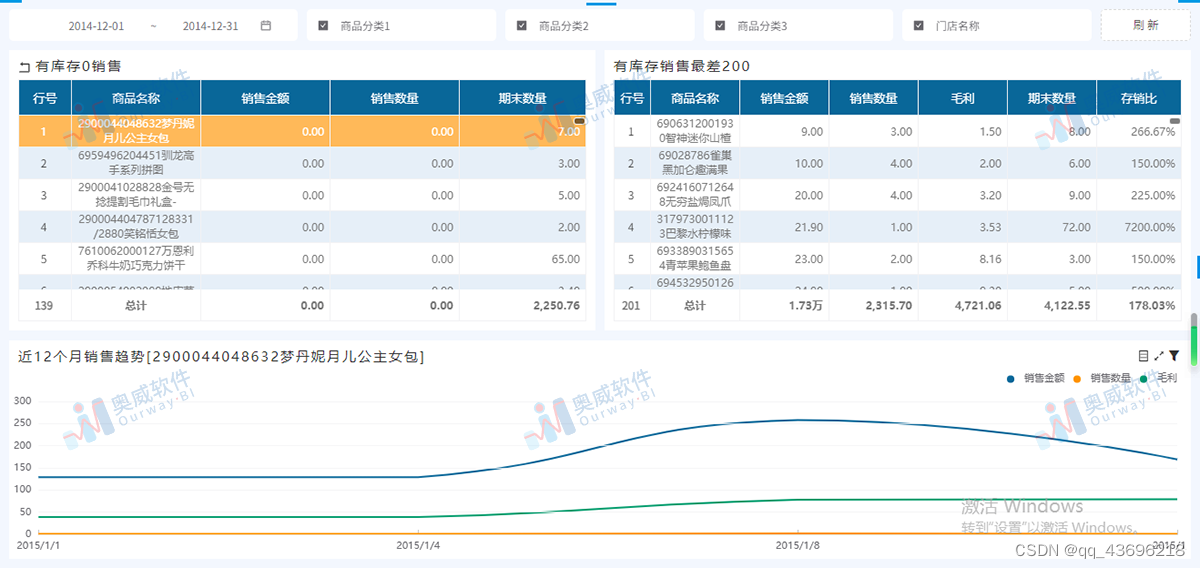
Task: Expand the trend chart to fullscreen
Action: 1159,355
